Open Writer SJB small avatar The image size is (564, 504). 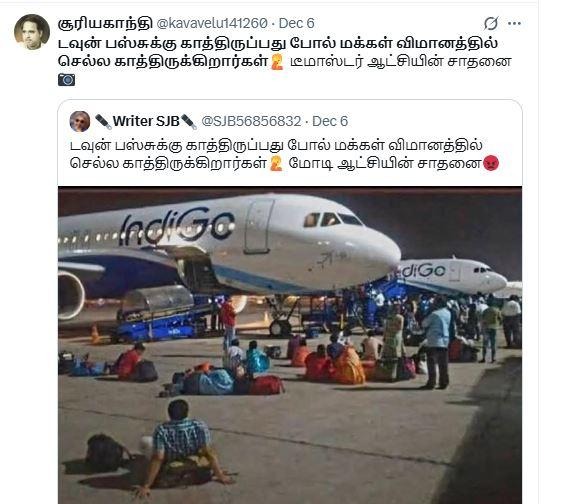(x=79, y=121)
